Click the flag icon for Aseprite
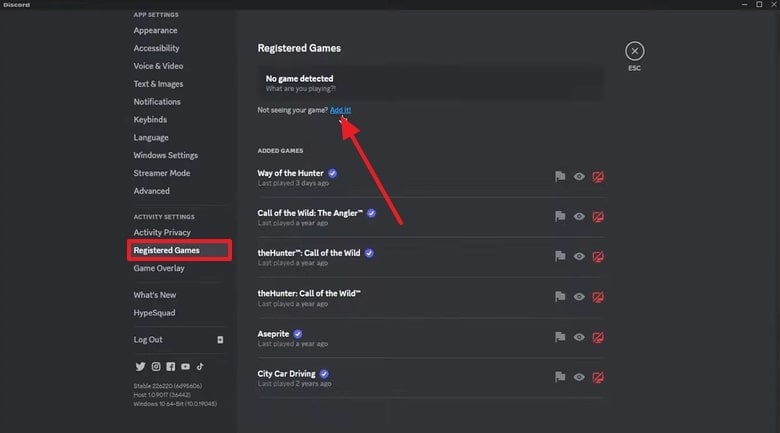 pyautogui.click(x=560, y=337)
